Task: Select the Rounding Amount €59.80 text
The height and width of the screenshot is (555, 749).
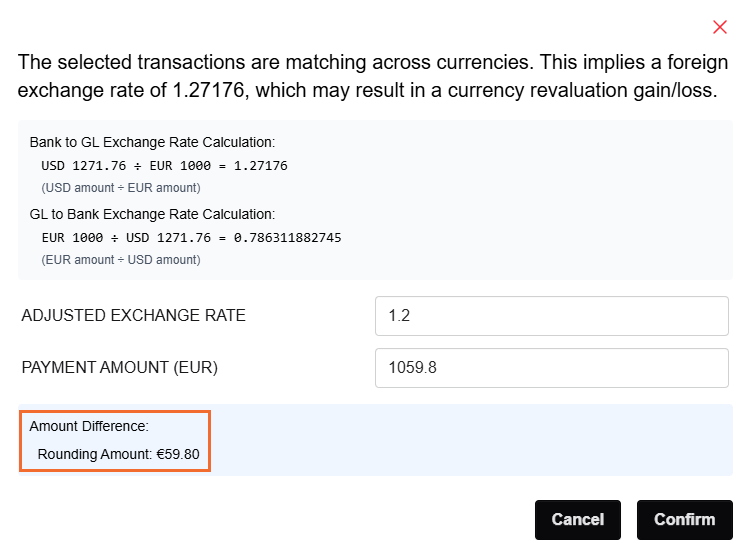Action: (x=118, y=454)
